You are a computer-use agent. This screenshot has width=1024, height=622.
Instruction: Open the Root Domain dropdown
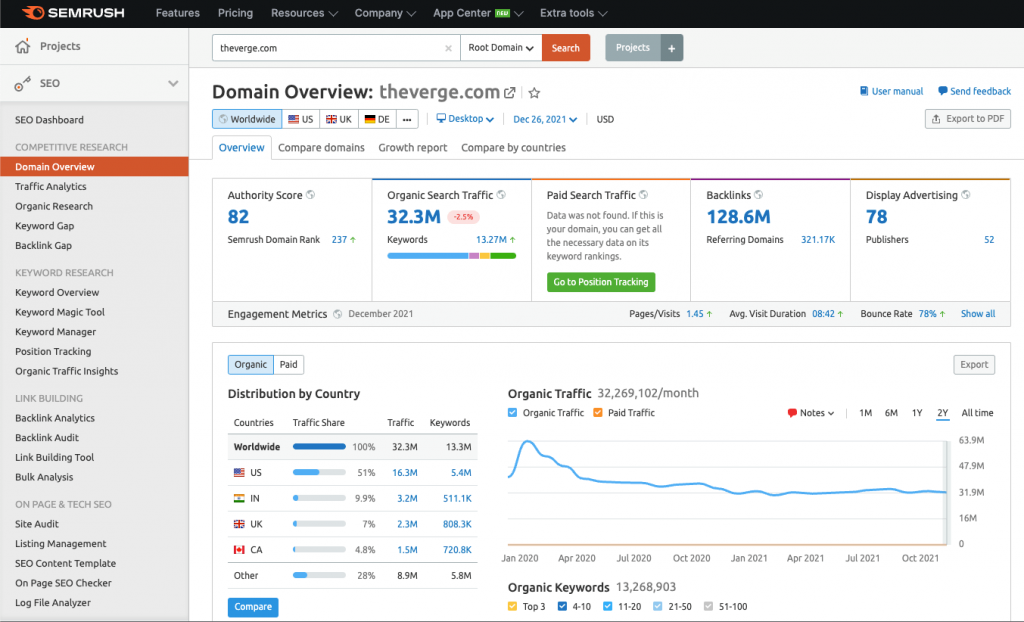click(x=501, y=48)
